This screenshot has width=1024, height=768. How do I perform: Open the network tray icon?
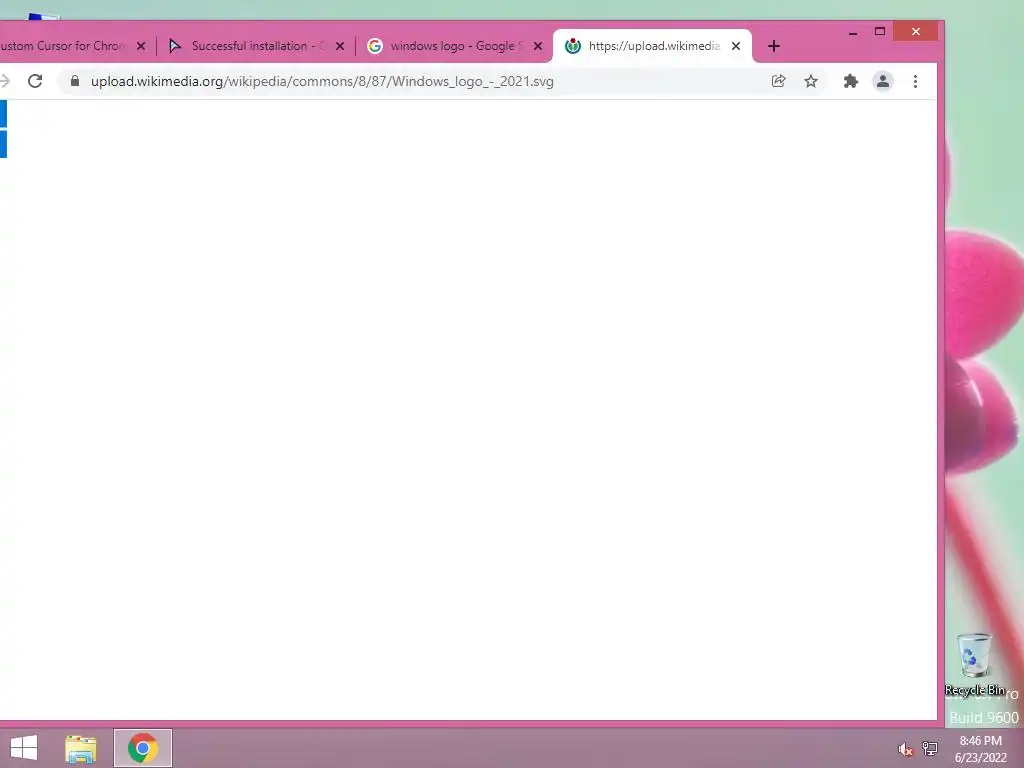point(930,748)
